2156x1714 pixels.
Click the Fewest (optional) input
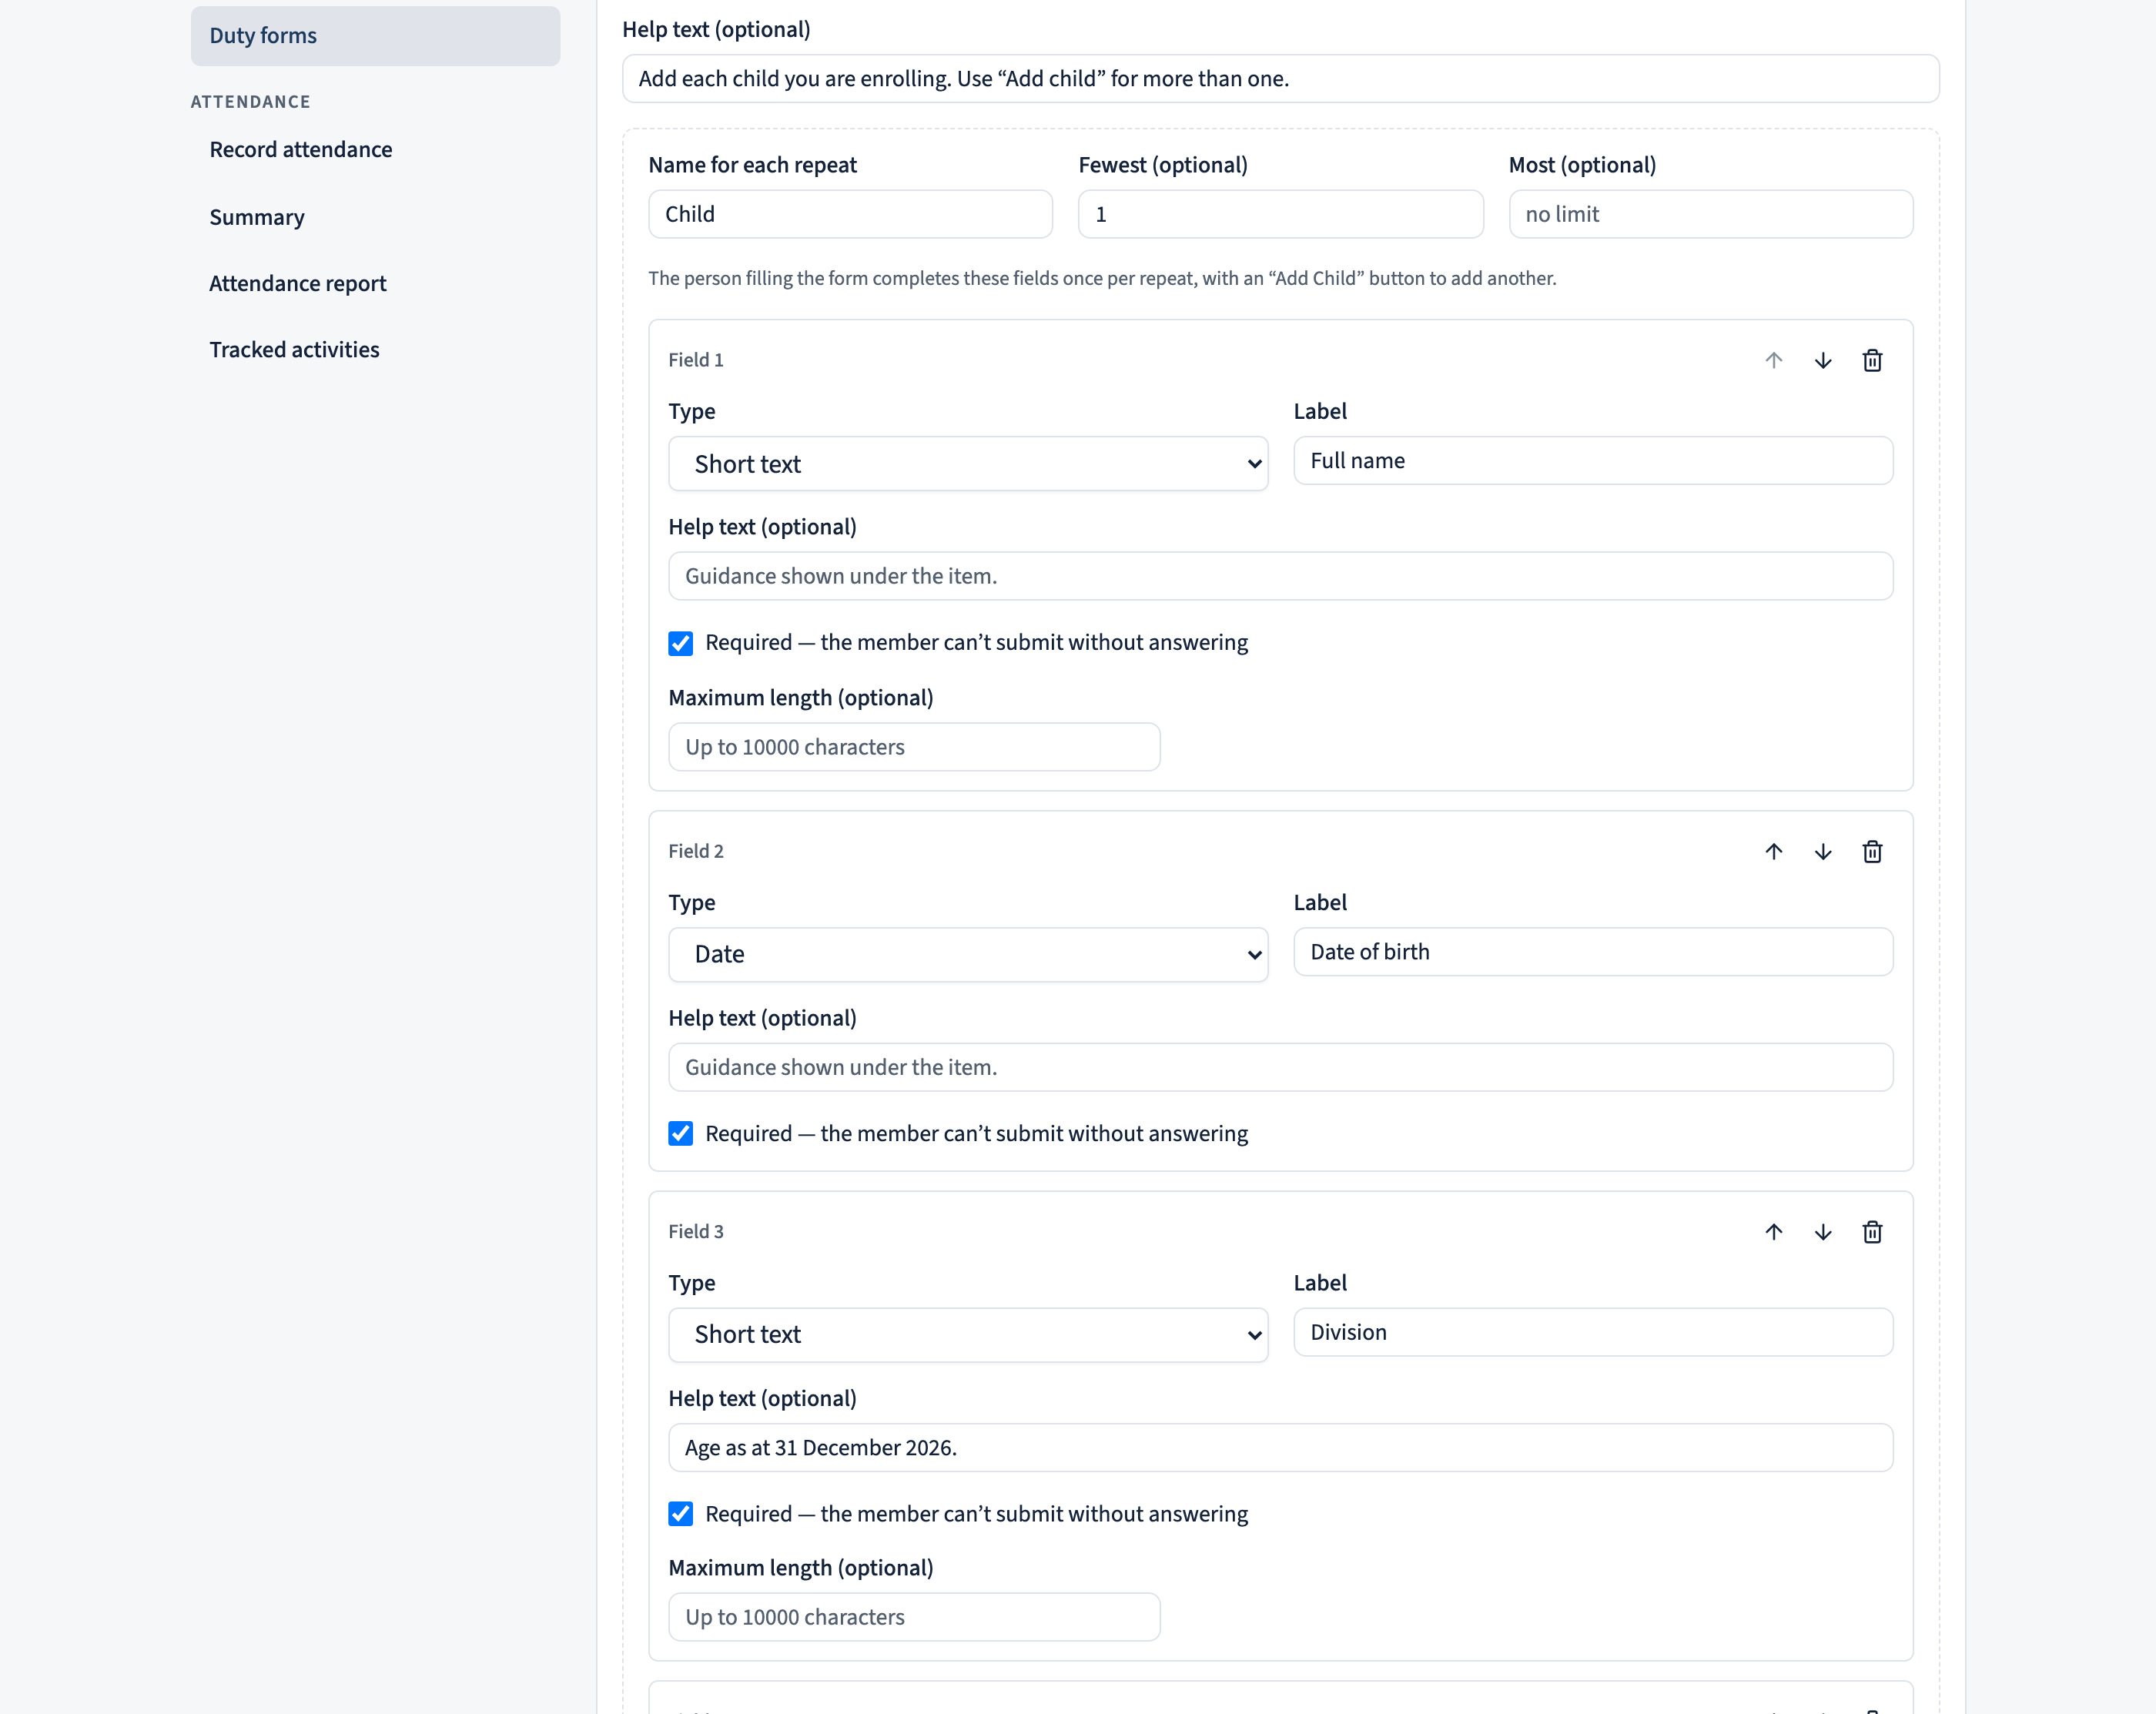[1280, 214]
